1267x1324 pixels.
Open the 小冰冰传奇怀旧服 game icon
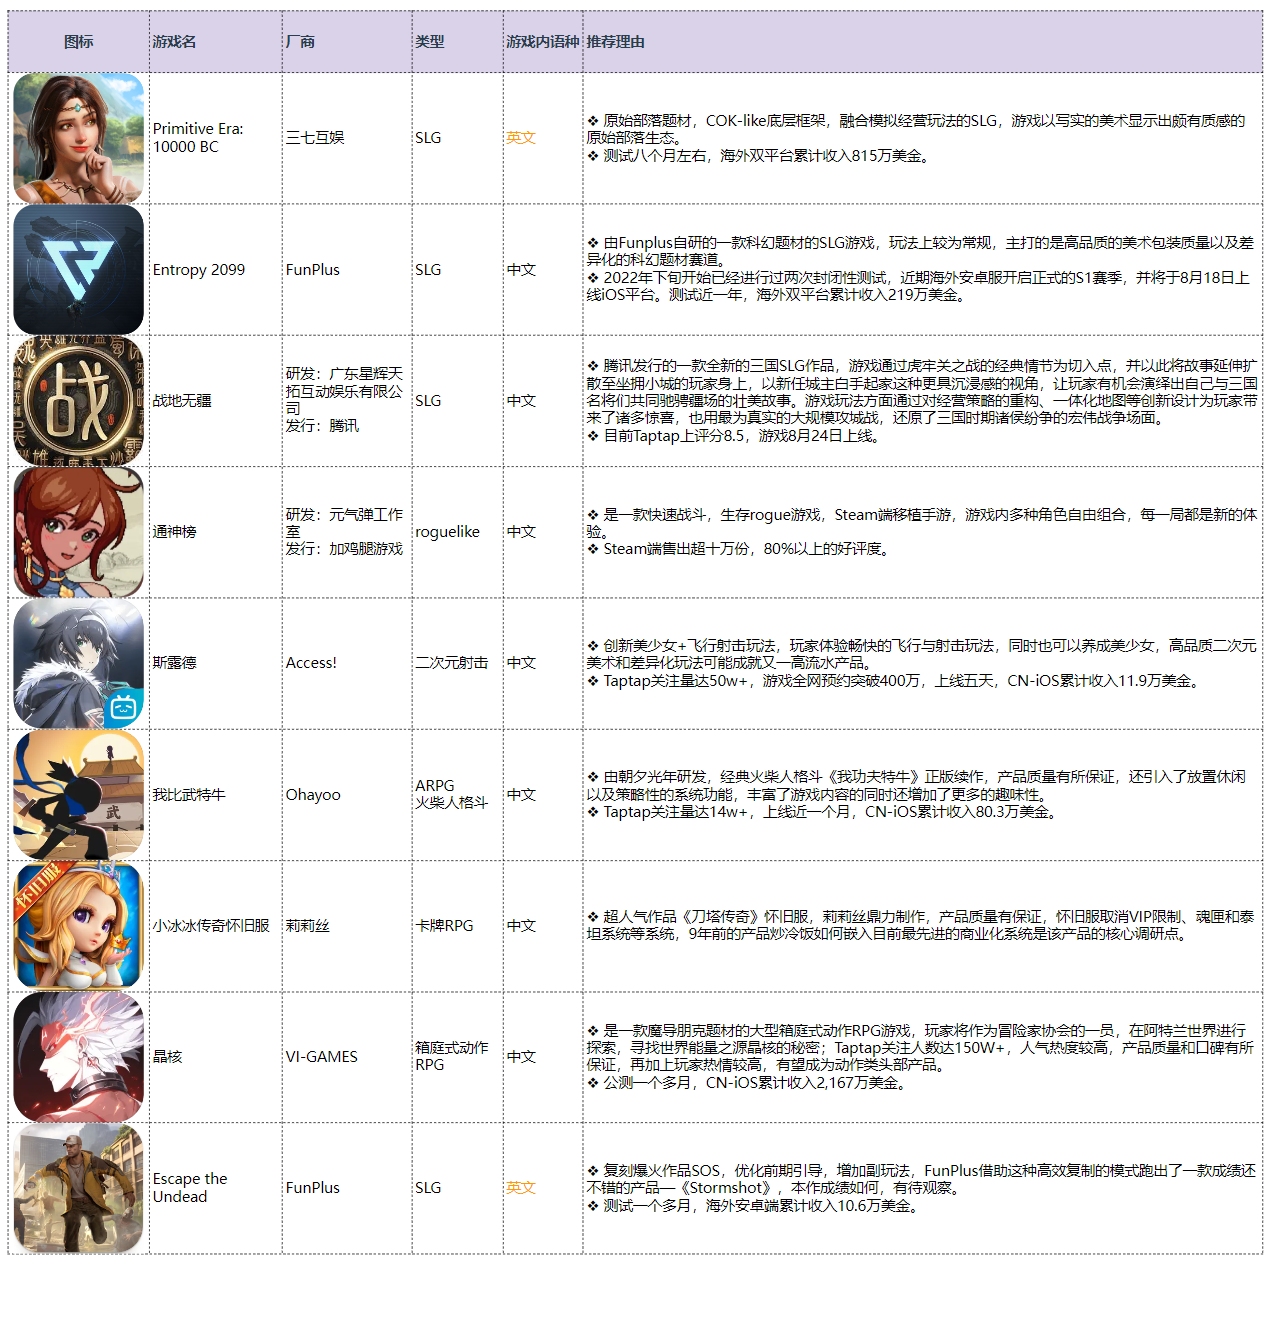[78, 926]
